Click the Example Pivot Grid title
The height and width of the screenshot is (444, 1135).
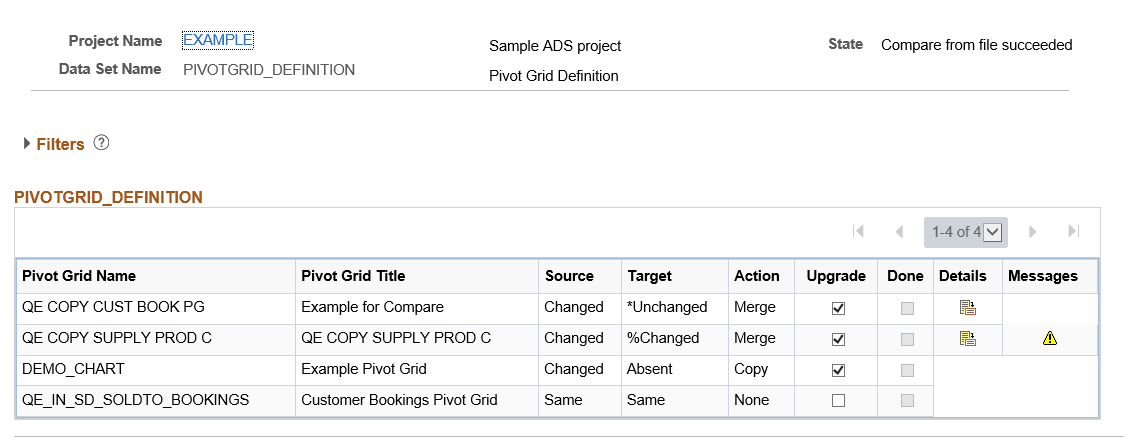[x=363, y=369]
